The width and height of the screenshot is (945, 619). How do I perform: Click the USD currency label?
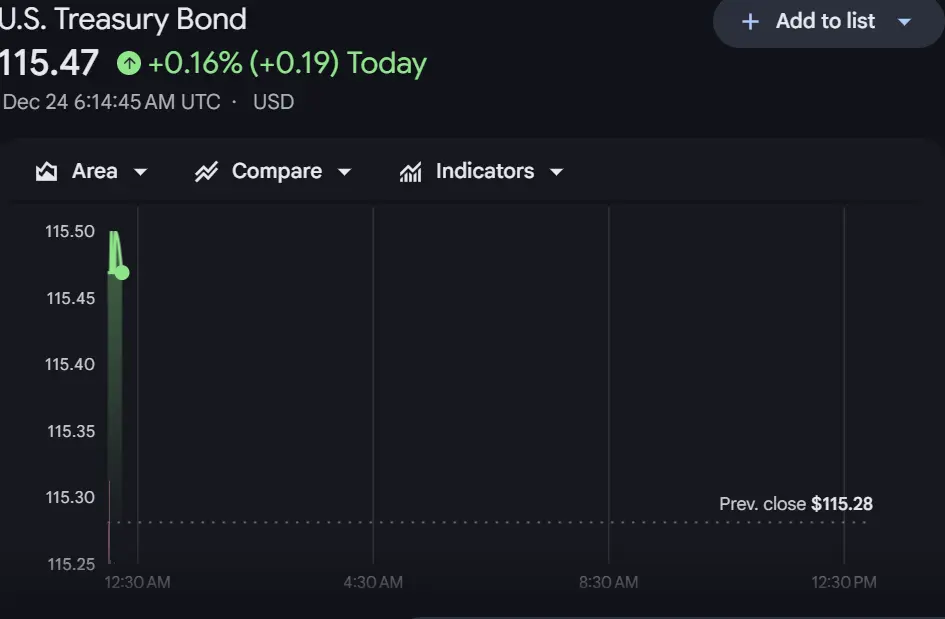(x=273, y=101)
